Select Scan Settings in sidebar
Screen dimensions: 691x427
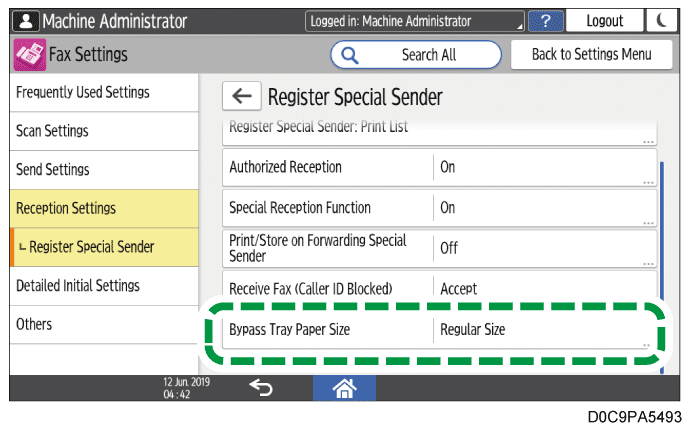pos(99,131)
